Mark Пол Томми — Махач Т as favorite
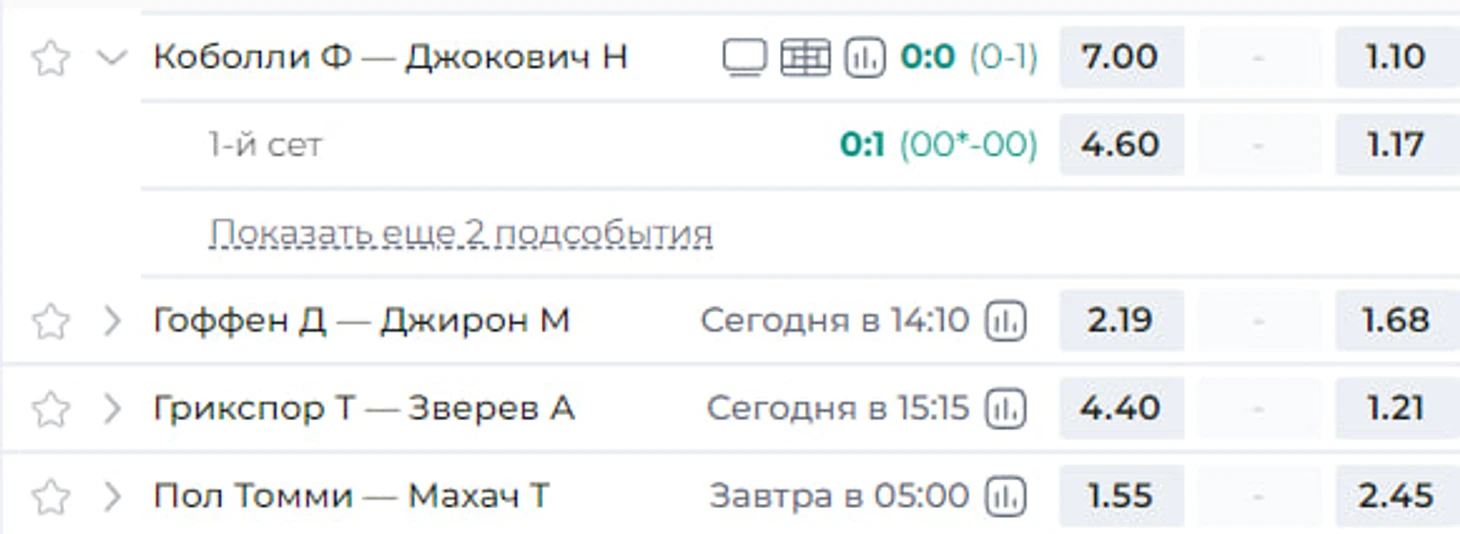The image size is (1460, 534). click(x=50, y=496)
